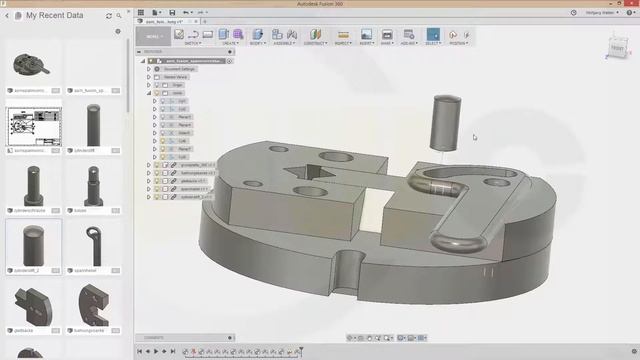
Task: Click the ViewCube front face
Action: tap(617, 48)
